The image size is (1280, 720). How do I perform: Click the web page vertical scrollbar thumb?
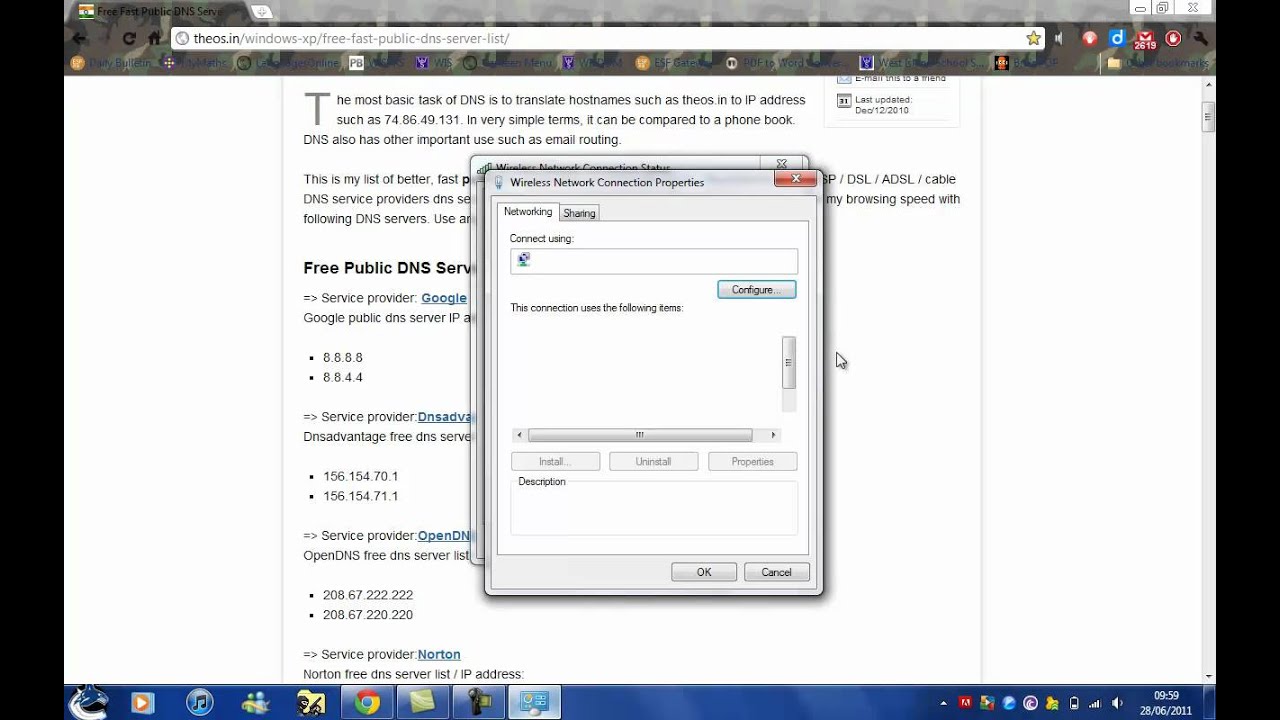pos(1208,116)
